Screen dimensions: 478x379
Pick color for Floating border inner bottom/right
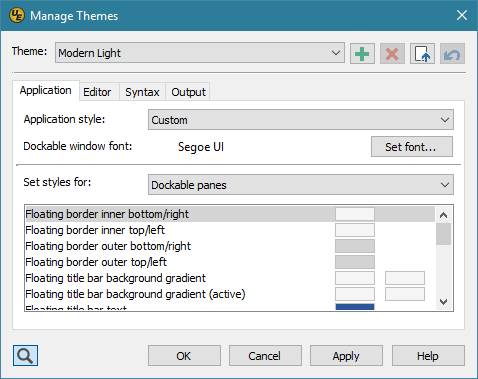point(355,214)
